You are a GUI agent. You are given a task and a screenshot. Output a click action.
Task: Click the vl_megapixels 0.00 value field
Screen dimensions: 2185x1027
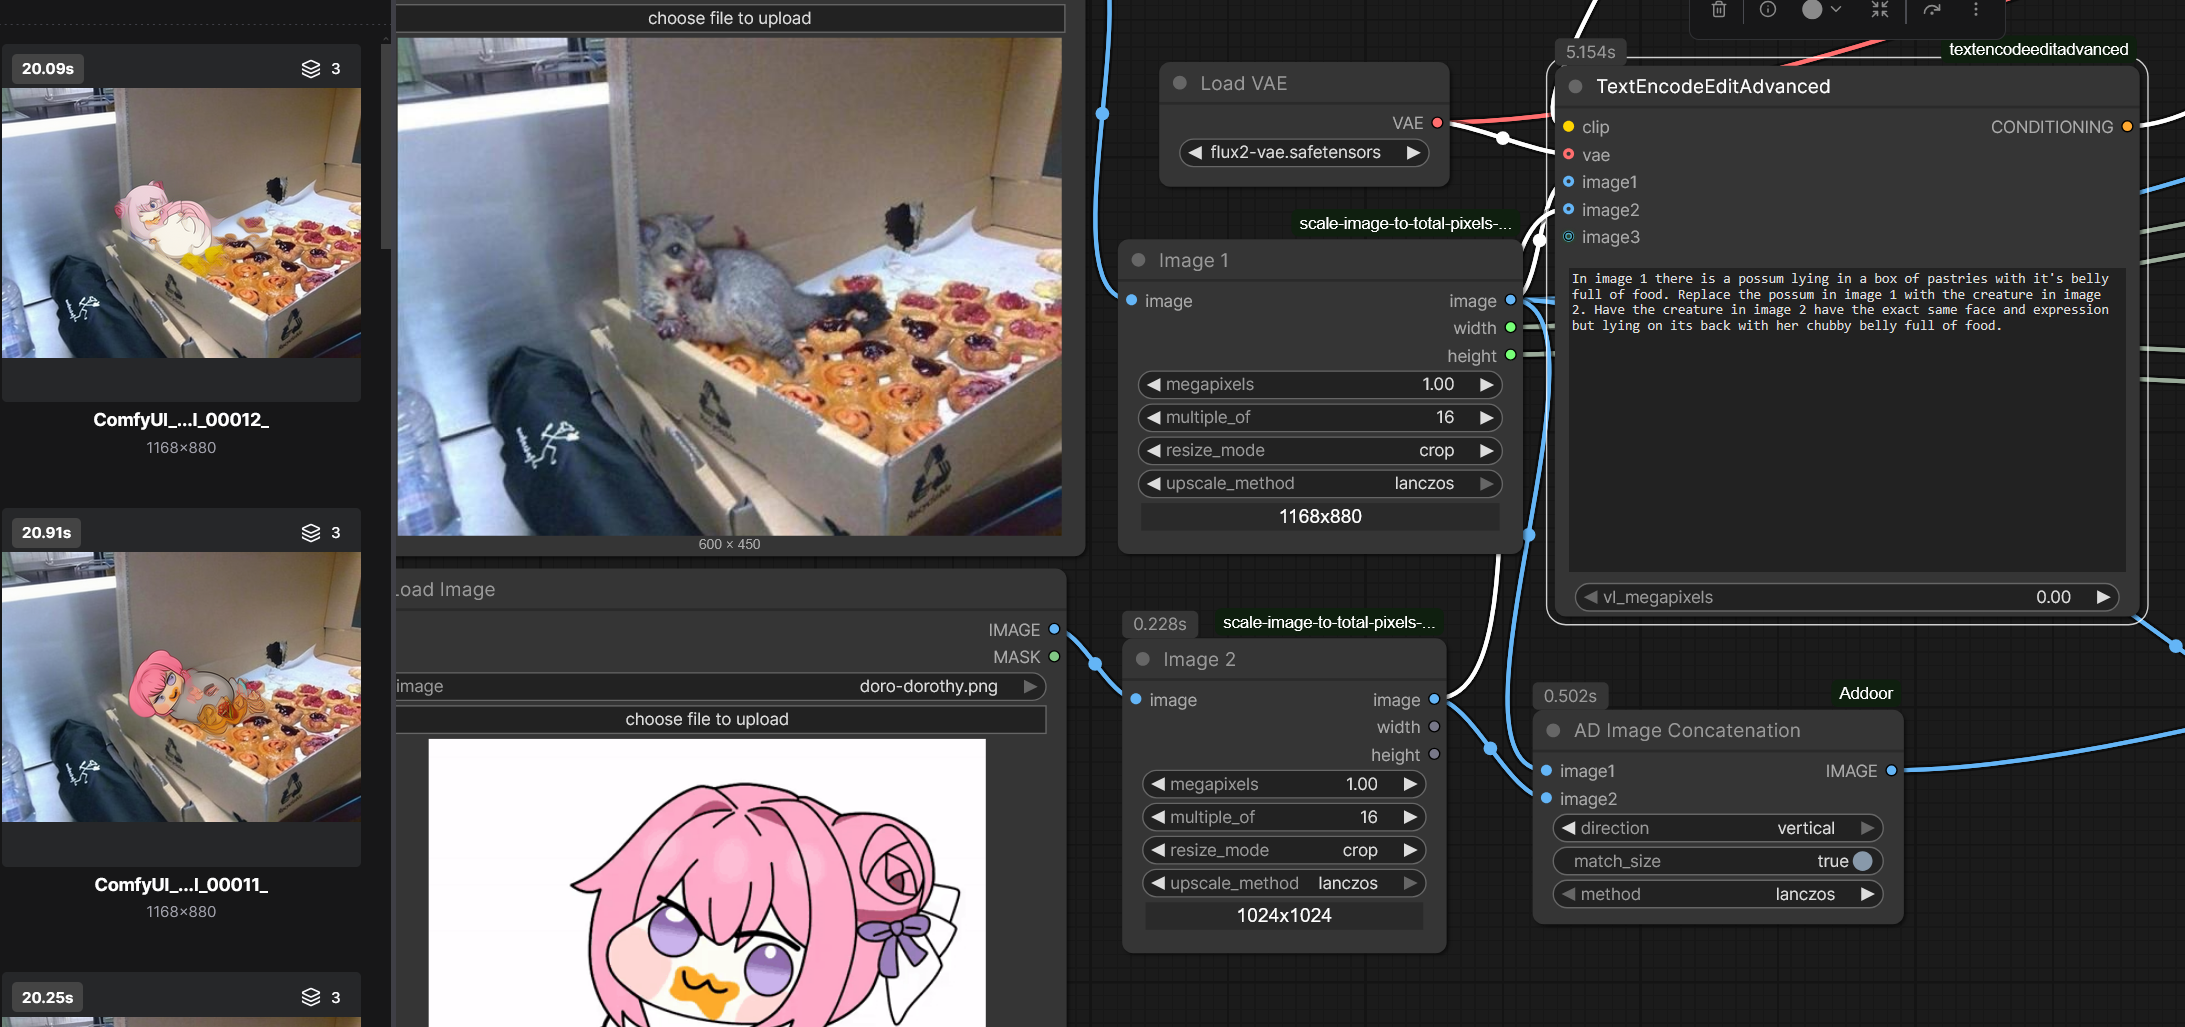point(2053,597)
